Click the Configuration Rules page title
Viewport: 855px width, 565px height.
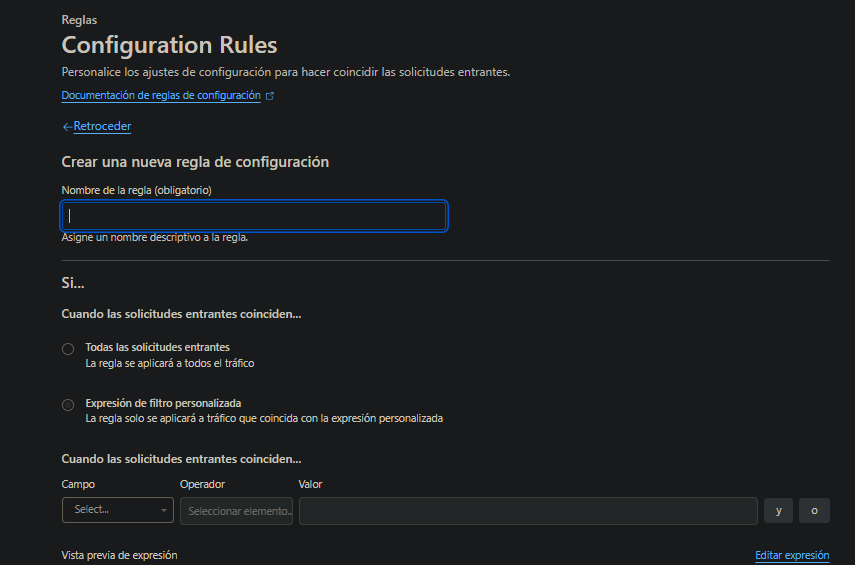click(169, 45)
